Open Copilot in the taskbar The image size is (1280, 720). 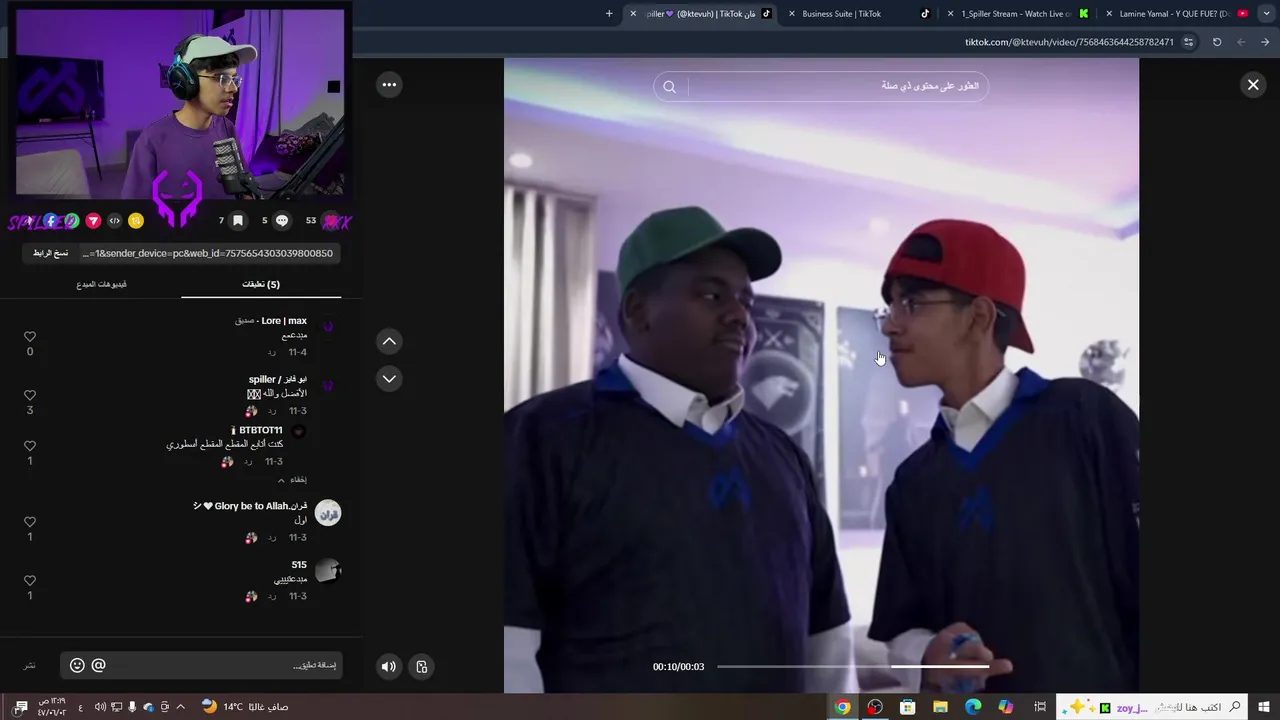[1006, 707]
